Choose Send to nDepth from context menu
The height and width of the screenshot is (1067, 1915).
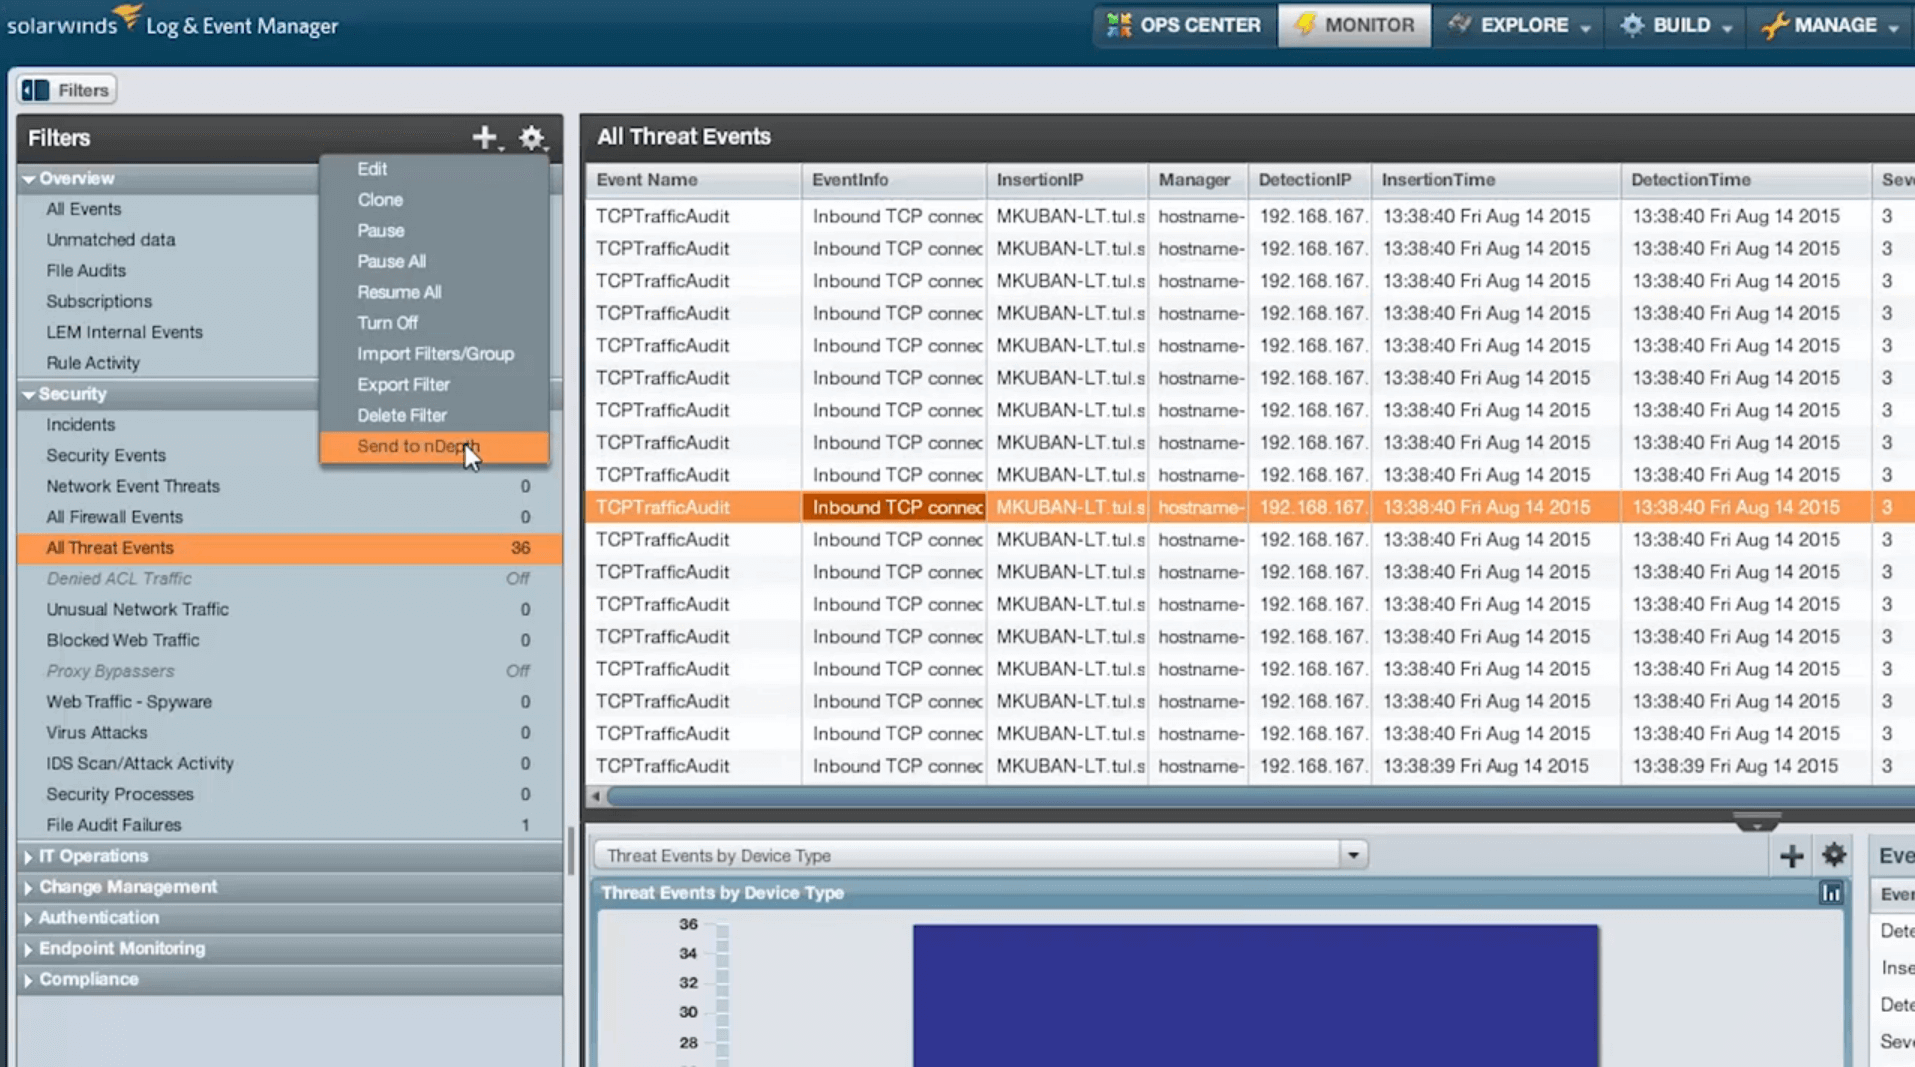[x=418, y=446]
